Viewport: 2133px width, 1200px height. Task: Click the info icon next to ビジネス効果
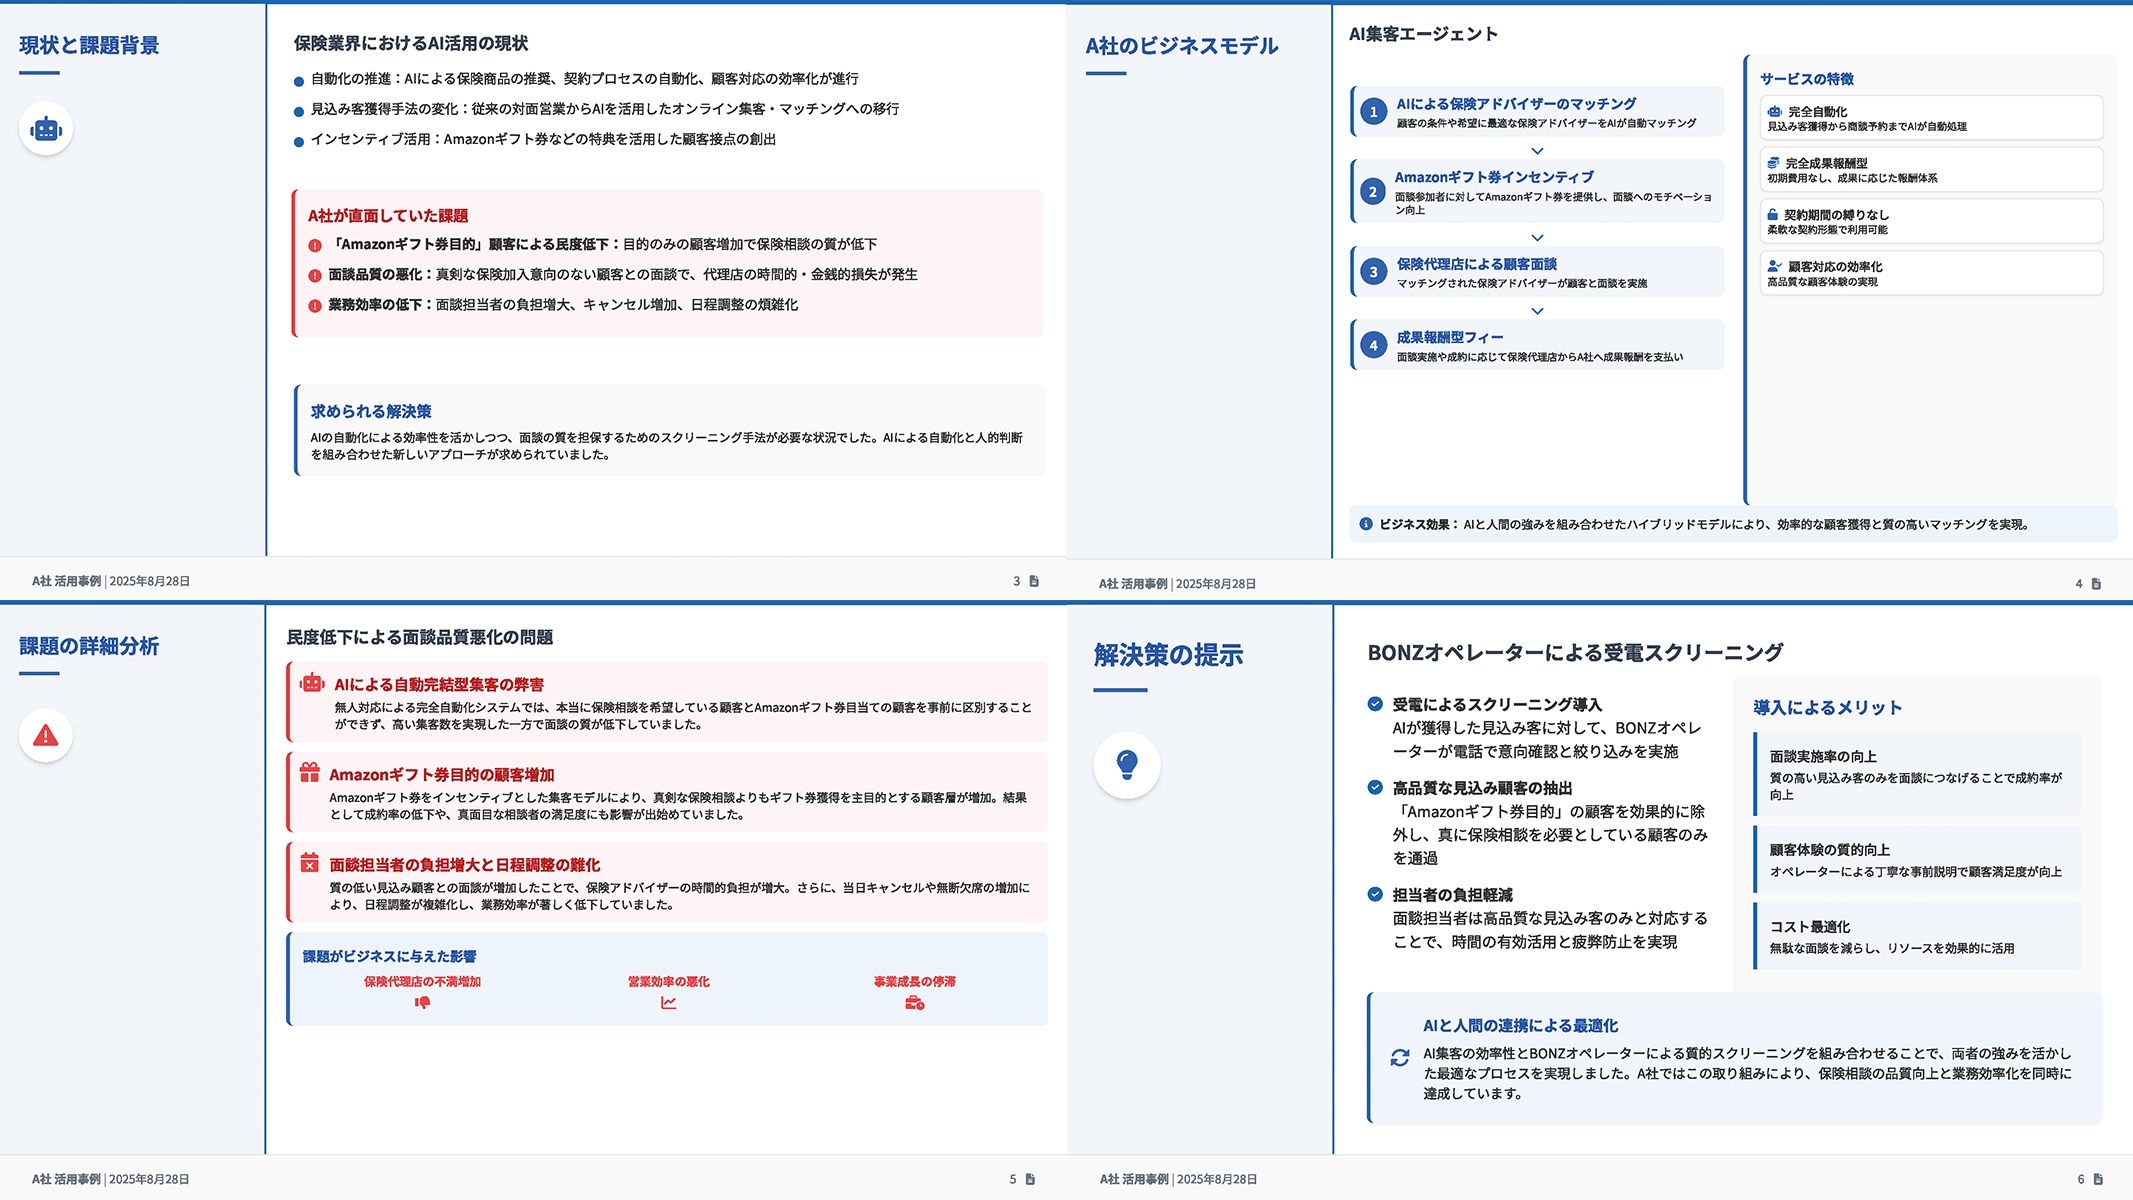click(1366, 524)
